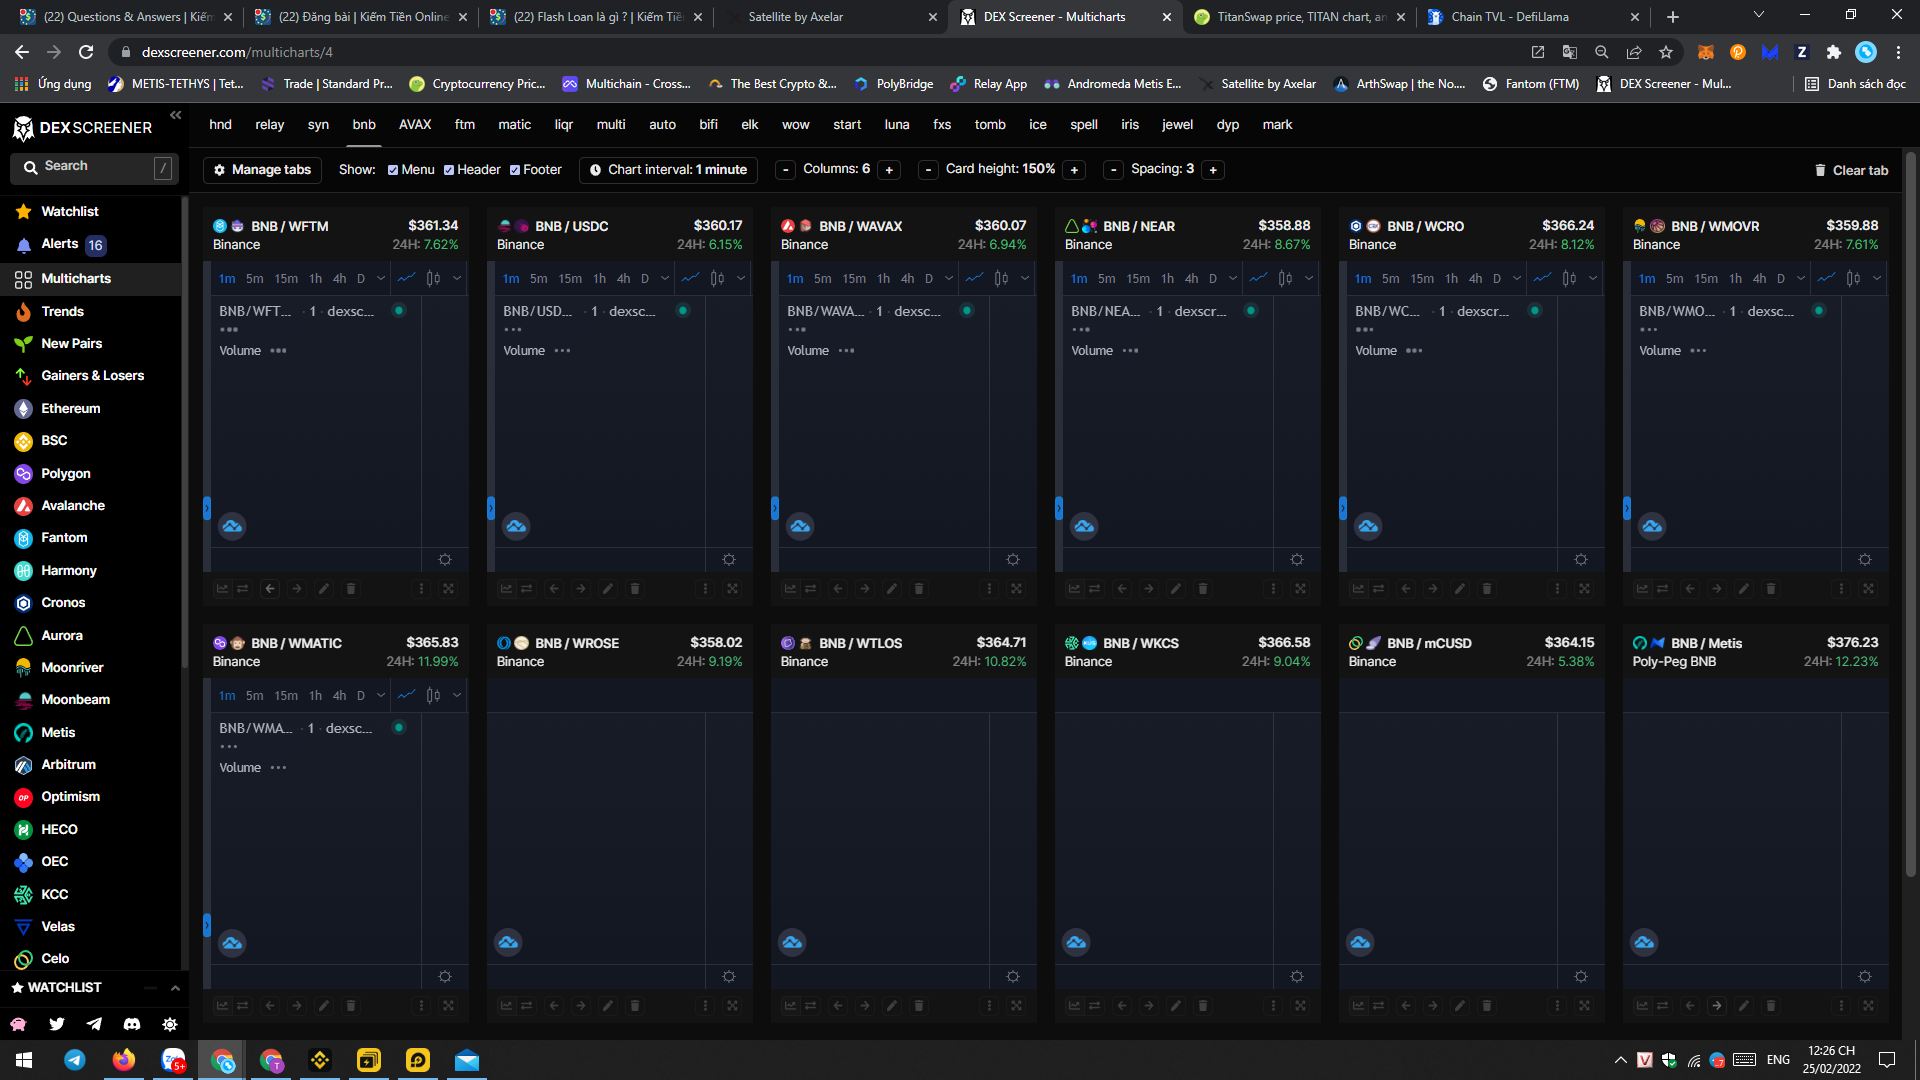
Task: Expand the WATCHLIST panel chevron
Action: coord(175,988)
